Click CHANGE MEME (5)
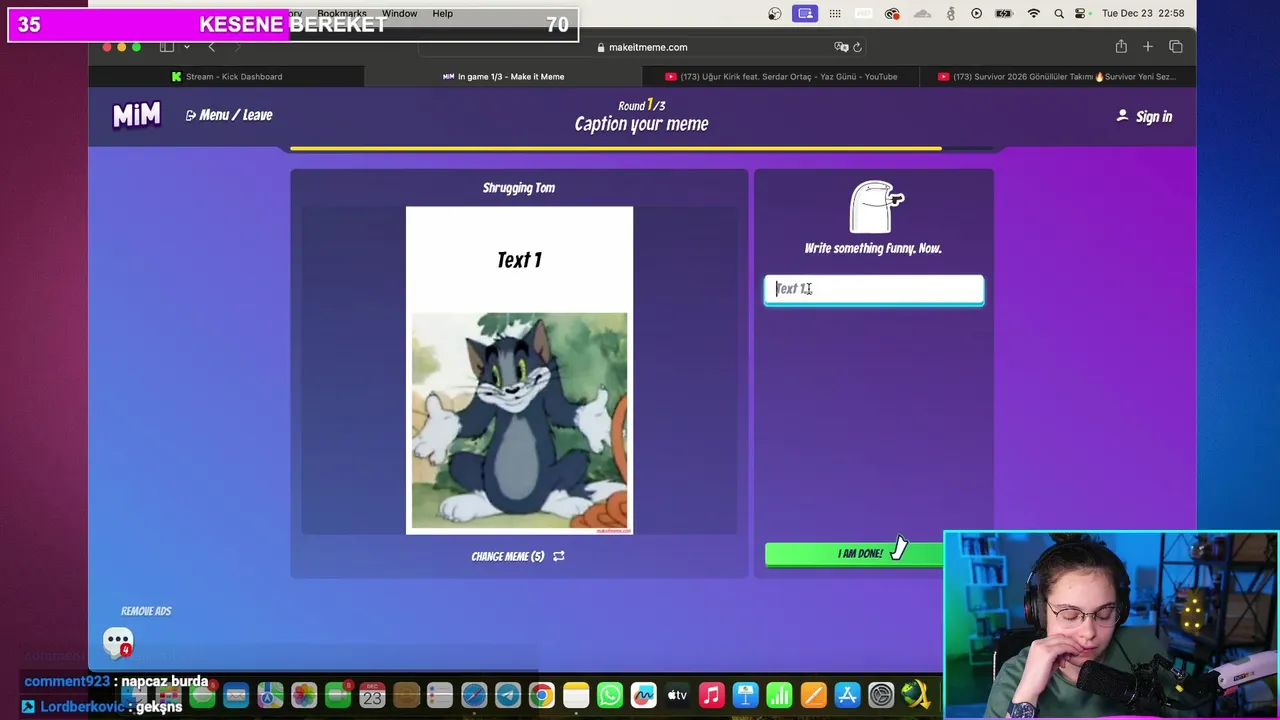Image resolution: width=1280 pixels, height=720 pixels. (x=508, y=556)
